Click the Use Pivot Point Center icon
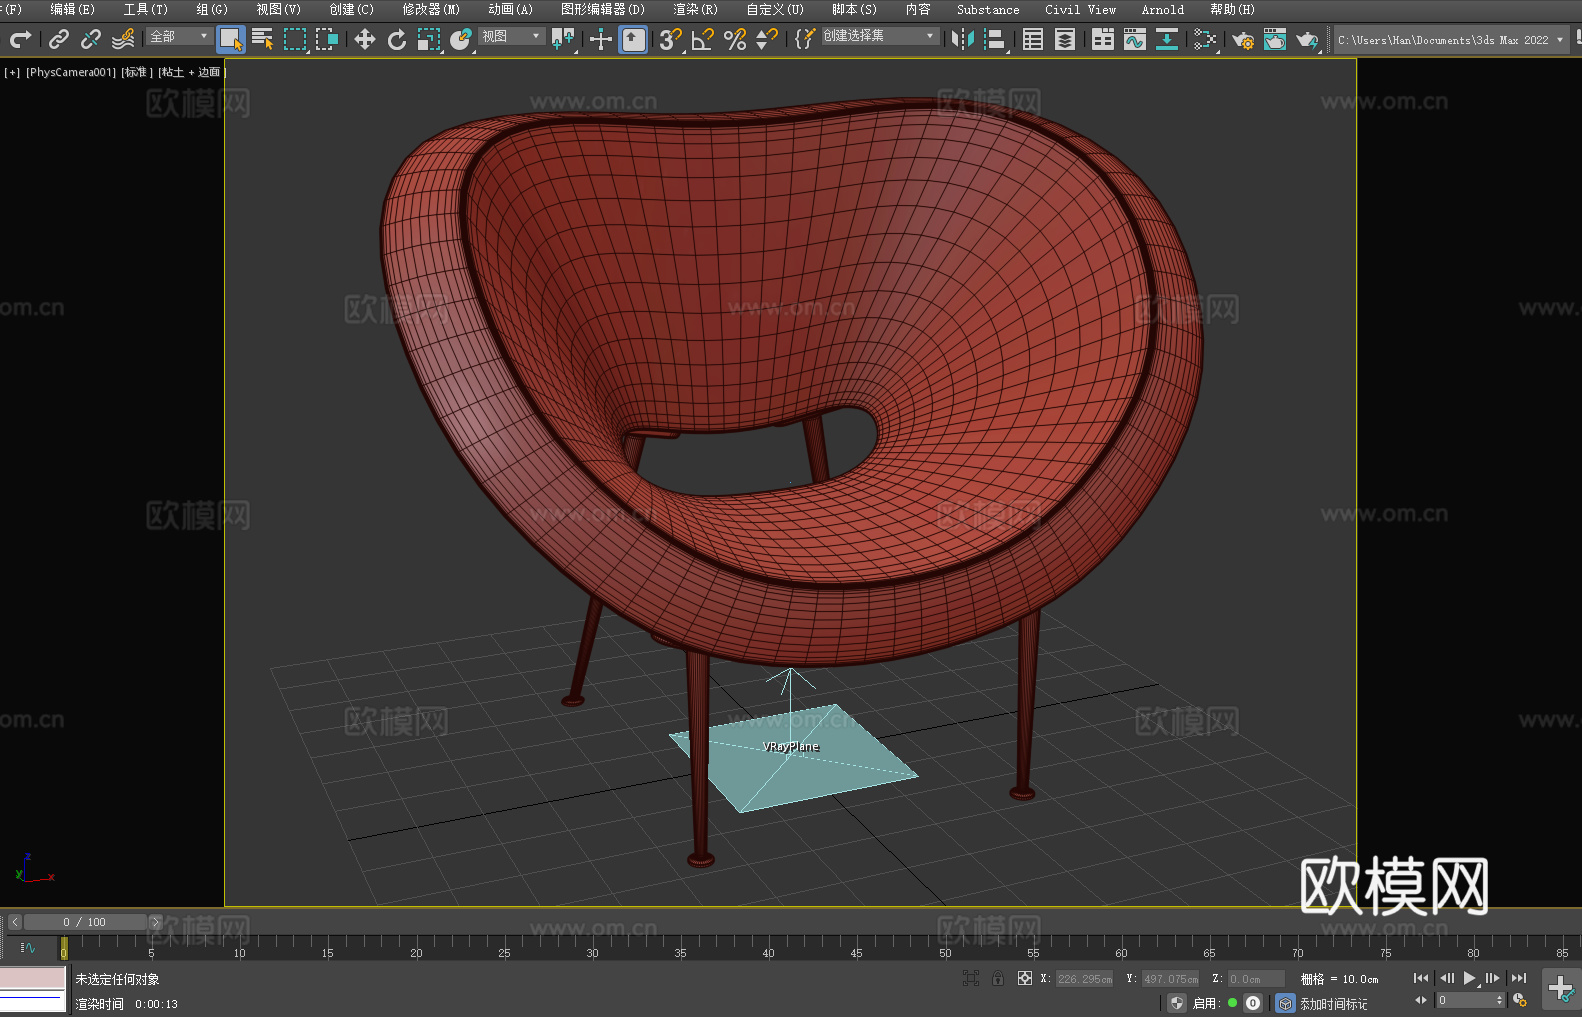 click(x=563, y=39)
